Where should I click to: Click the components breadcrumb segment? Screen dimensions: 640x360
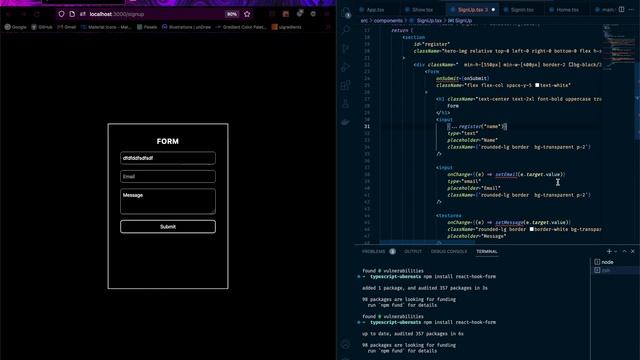click(x=388, y=20)
